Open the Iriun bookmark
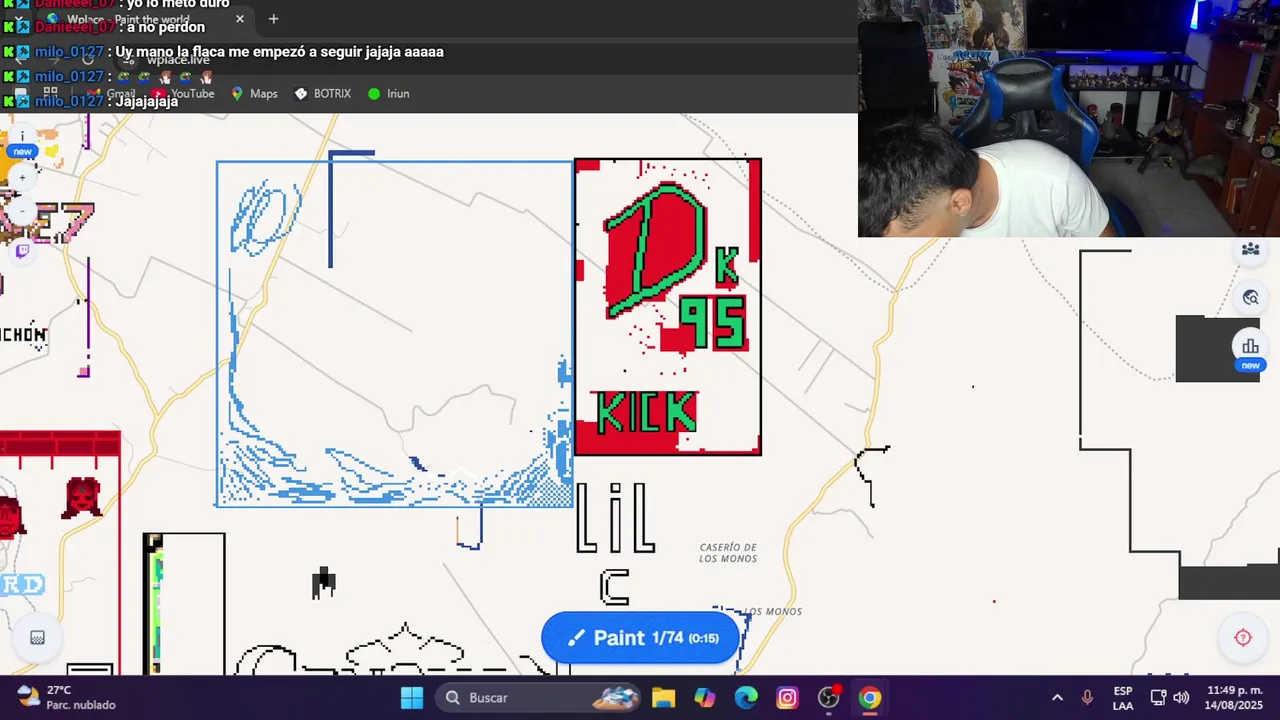Screen dimensions: 1280x720 click(388, 93)
